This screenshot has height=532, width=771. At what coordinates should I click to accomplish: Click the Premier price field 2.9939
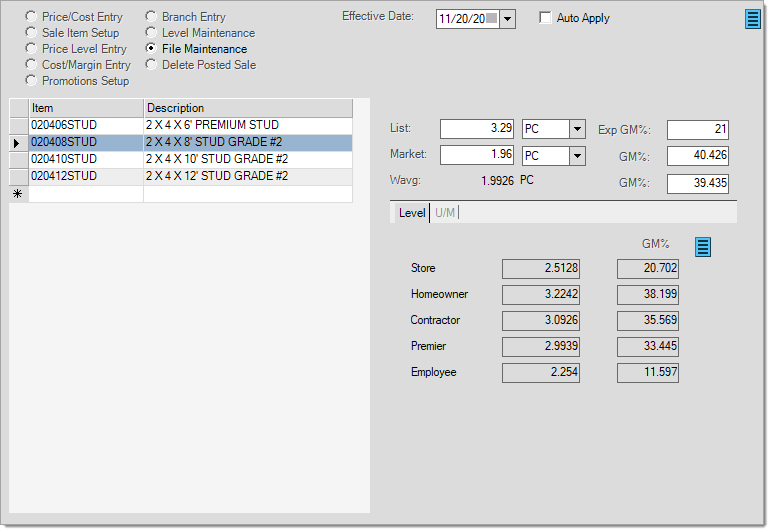coord(541,347)
